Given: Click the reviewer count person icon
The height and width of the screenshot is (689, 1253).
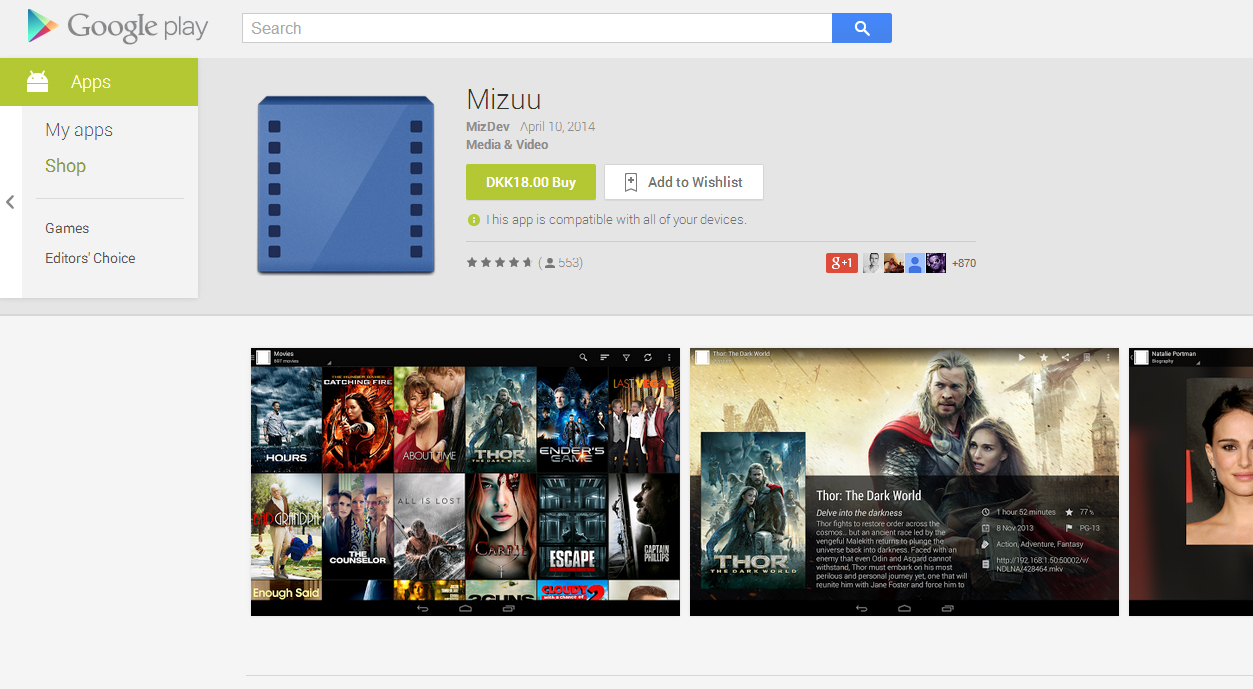Looking at the screenshot, I should pyautogui.click(x=550, y=263).
